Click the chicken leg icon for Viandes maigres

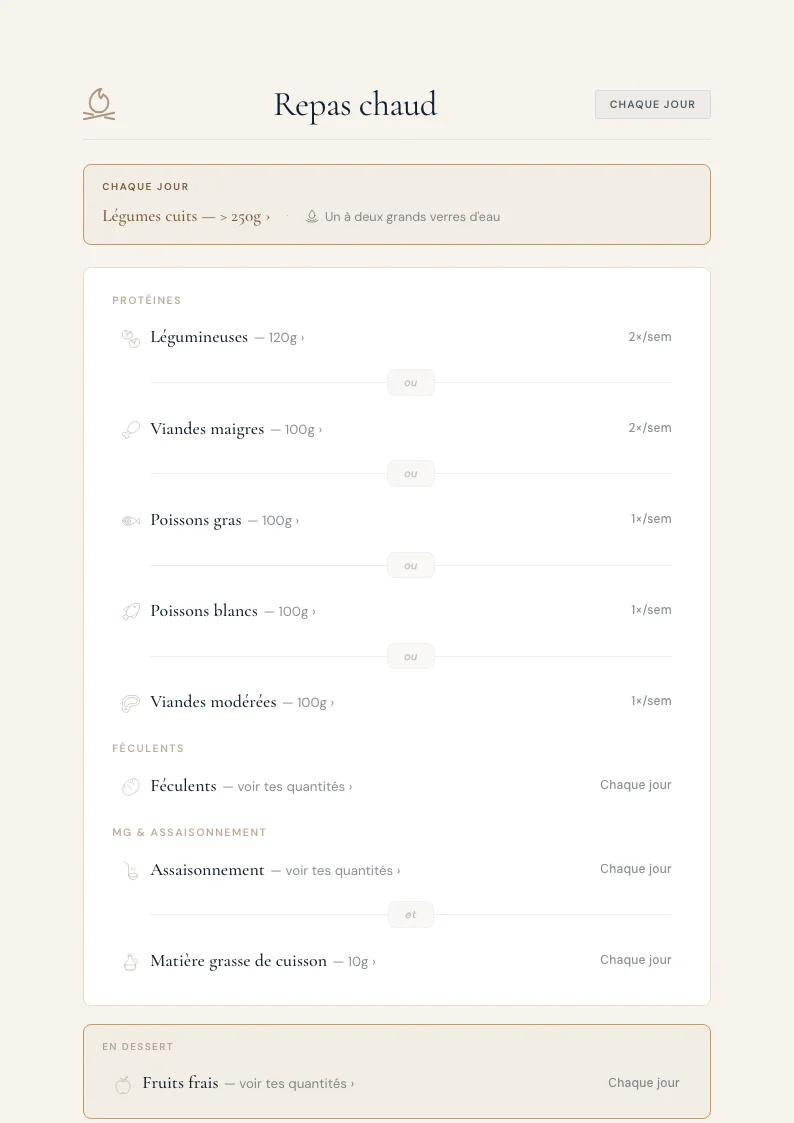[x=130, y=429]
